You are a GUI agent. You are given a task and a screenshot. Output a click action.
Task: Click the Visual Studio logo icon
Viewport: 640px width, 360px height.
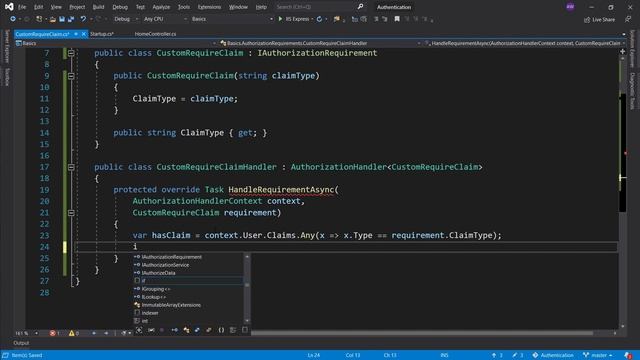point(9,7)
